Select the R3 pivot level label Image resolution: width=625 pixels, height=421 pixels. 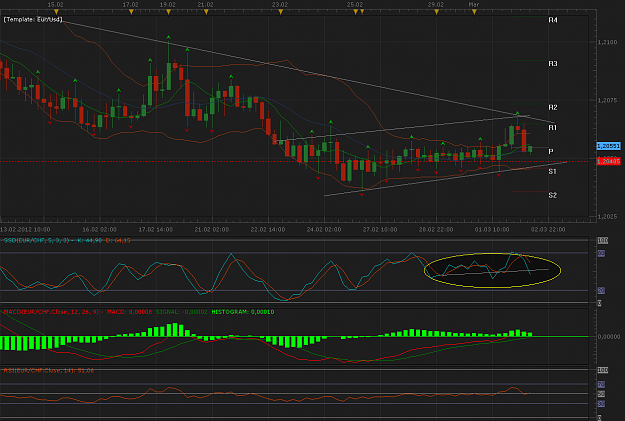pyautogui.click(x=552, y=64)
